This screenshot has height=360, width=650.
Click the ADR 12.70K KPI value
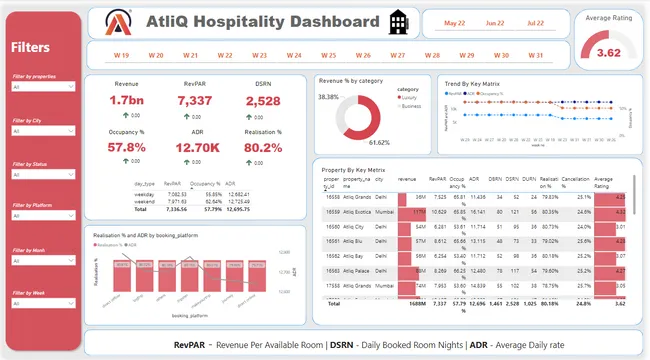pyautogui.click(x=197, y=148)
